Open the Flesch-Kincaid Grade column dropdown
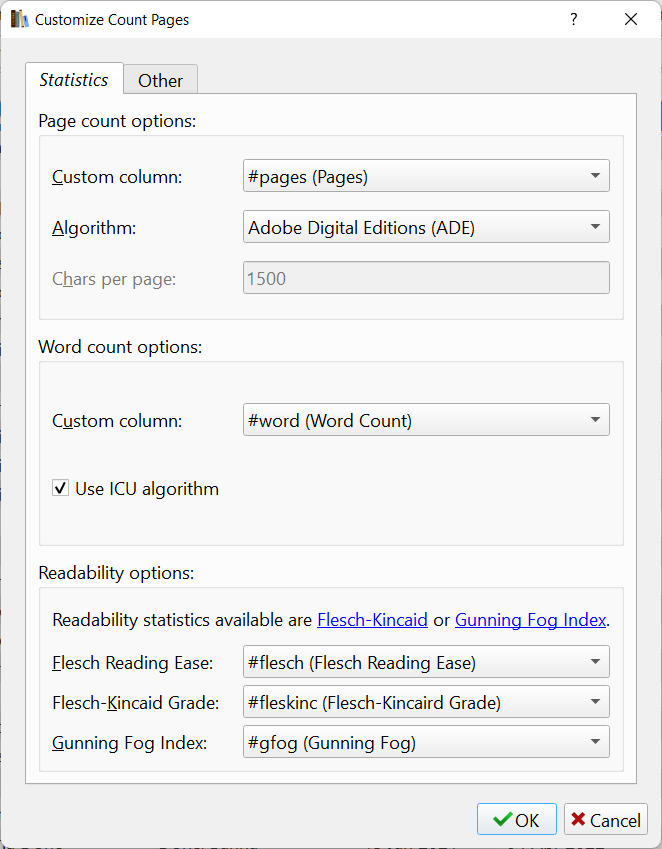Image resolution: width=662 pixels, height=849 pixels. [426, 702]
